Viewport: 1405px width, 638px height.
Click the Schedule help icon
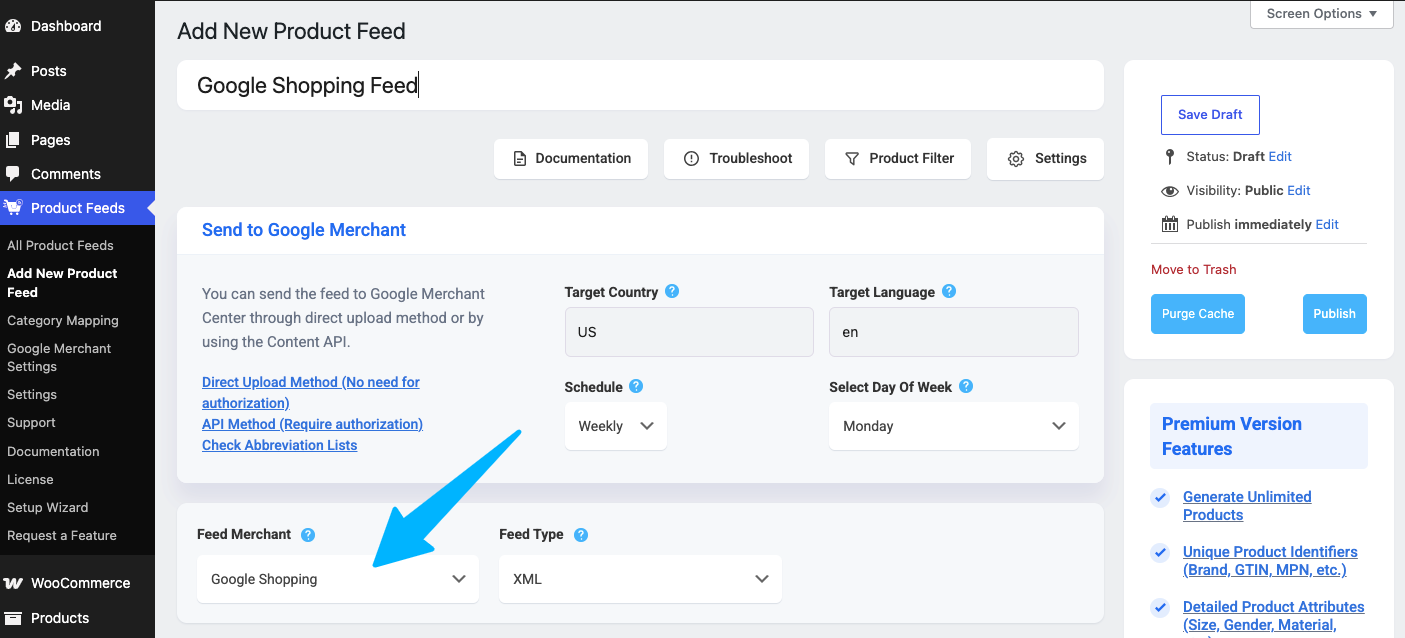(636, 387)
